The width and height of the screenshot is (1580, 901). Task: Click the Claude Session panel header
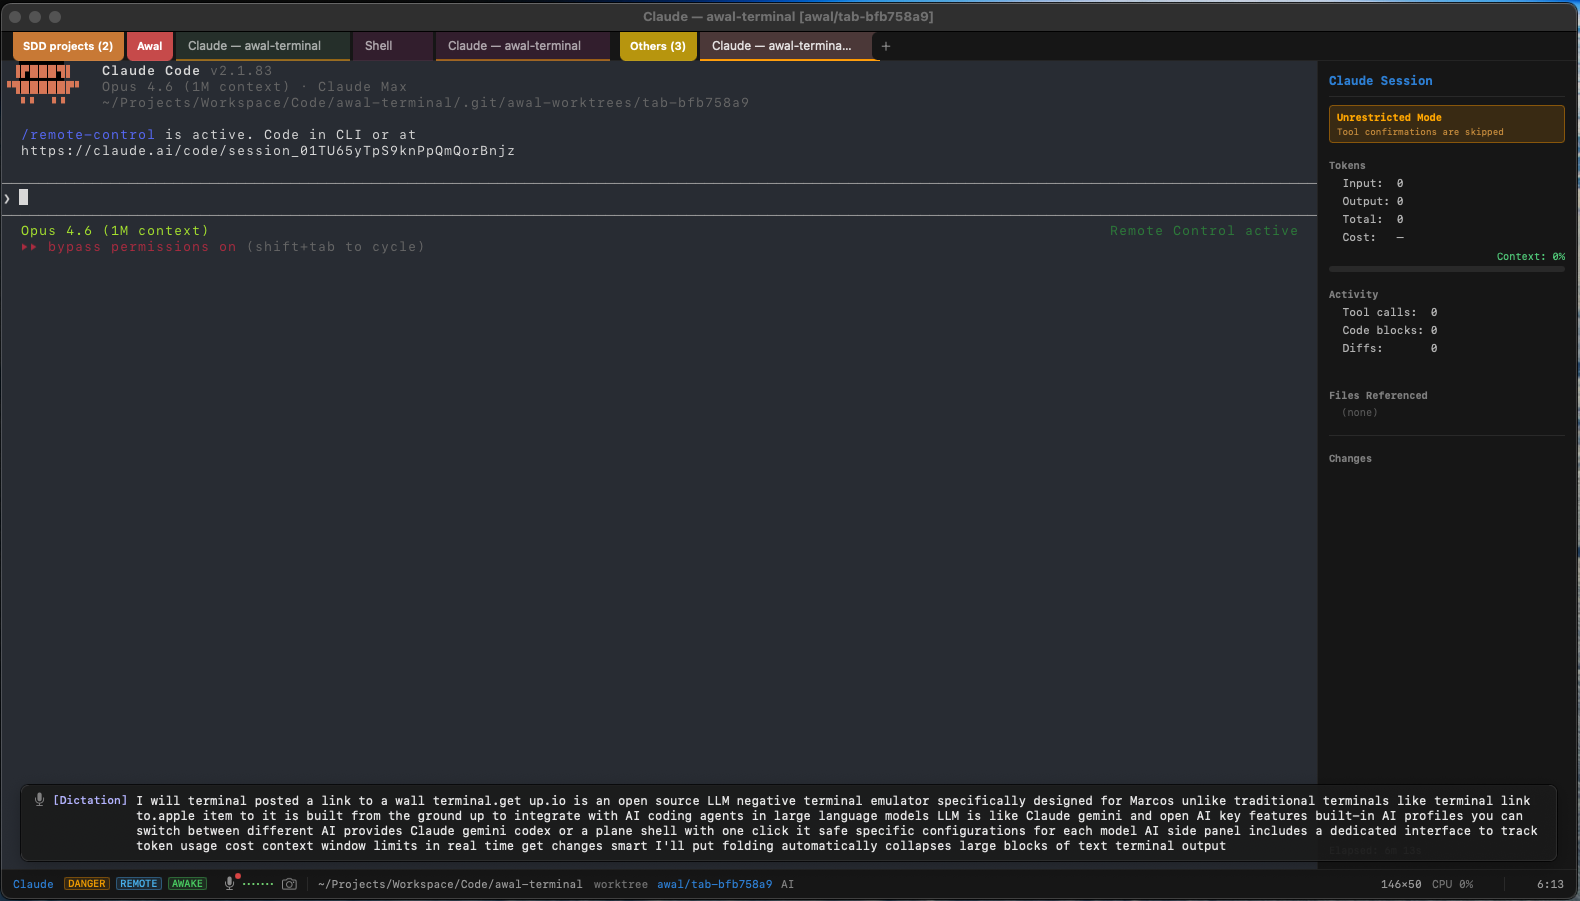coord(1380,81)
